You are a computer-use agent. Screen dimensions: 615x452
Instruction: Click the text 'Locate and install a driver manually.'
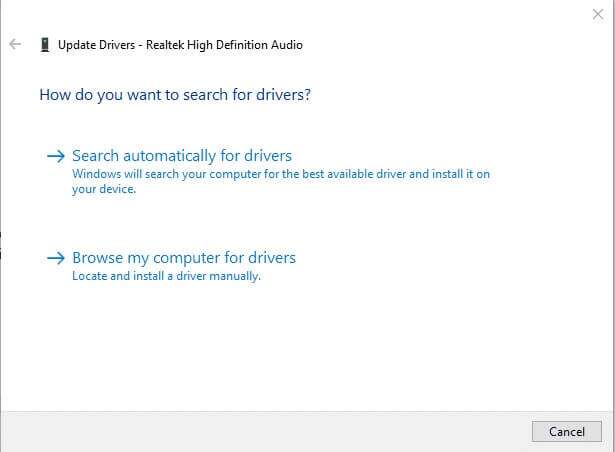166,276
